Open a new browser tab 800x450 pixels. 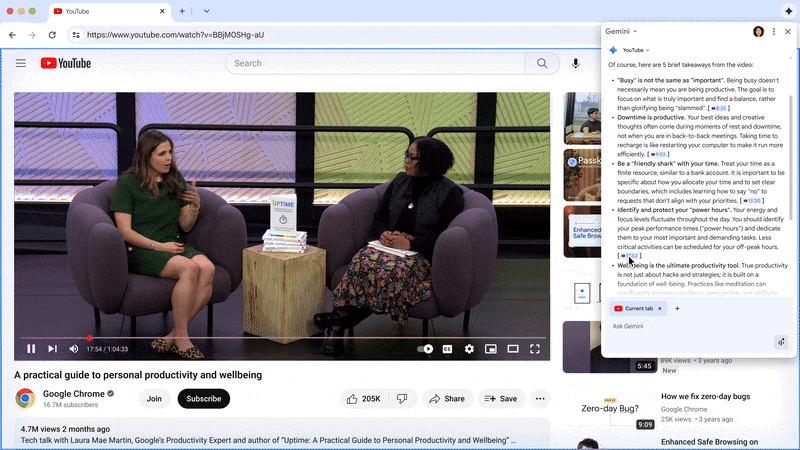181,11
